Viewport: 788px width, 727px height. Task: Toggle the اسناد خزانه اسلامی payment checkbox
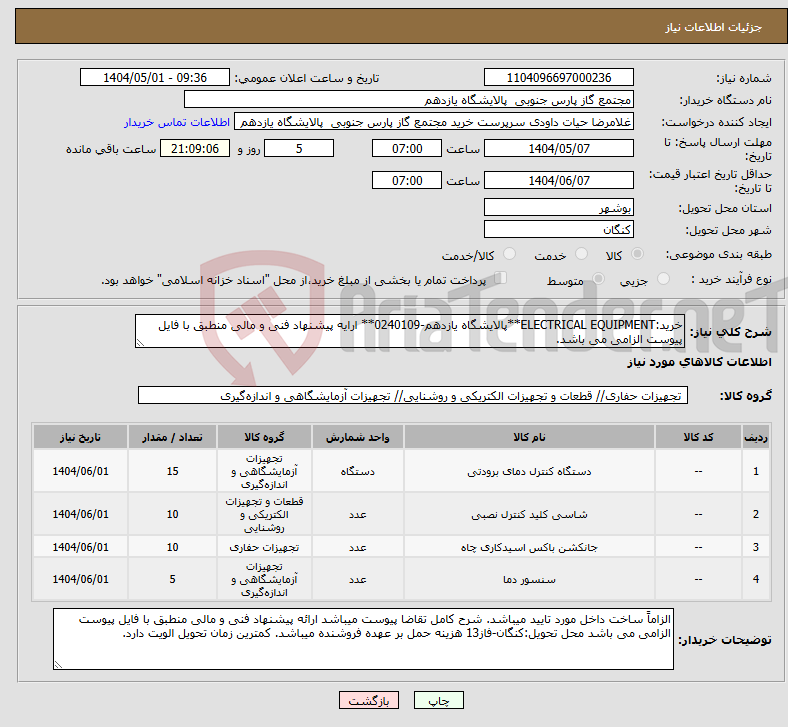tap(500, 278)
